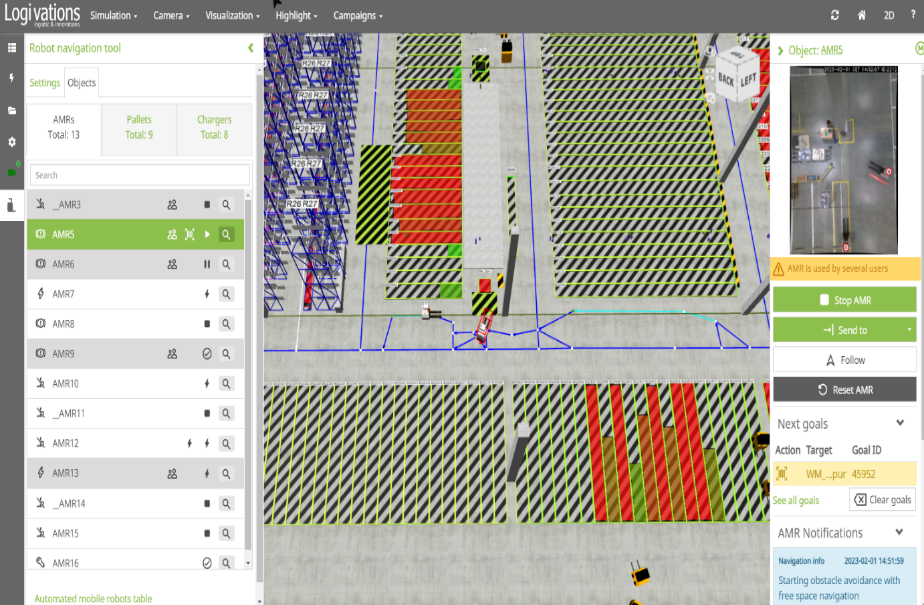Locate AMR5 with magnifier icon
Viewport: 924px width, 605px height.
tap(226, 234)
